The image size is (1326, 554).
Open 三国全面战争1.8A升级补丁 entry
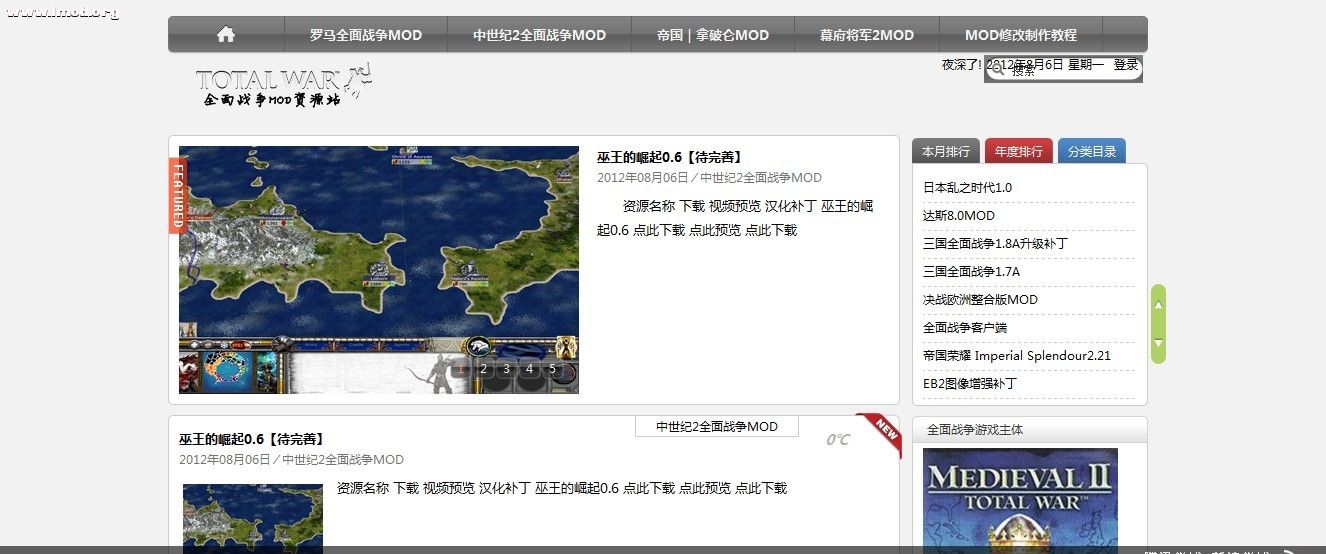click(x=996, y=243)
